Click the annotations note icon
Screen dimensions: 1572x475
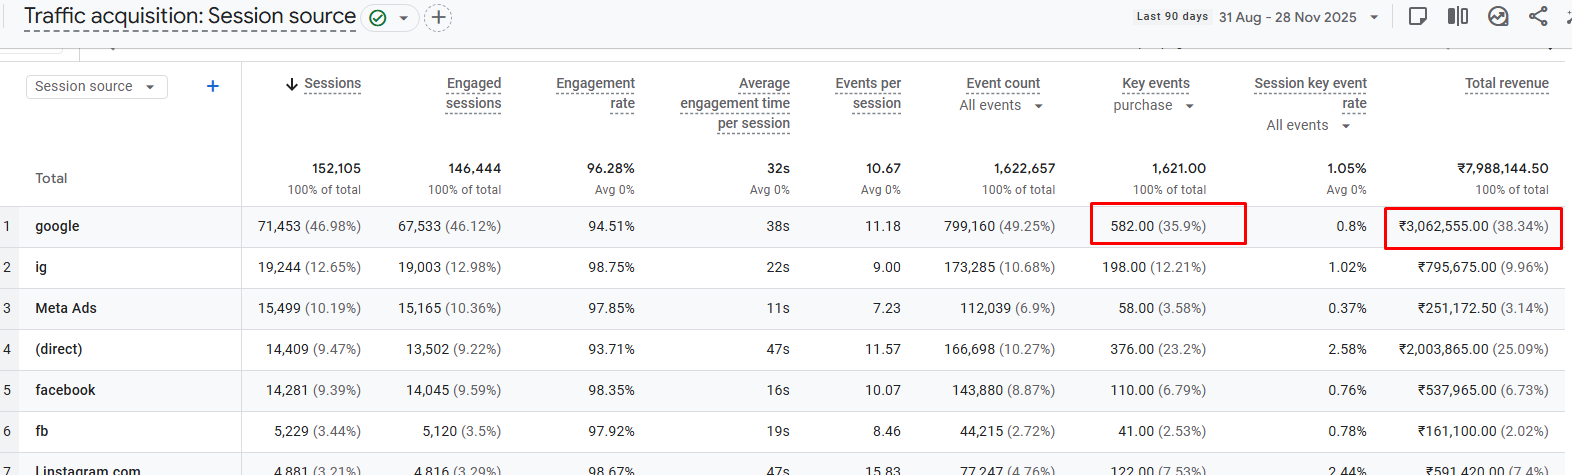(1417, 16)
